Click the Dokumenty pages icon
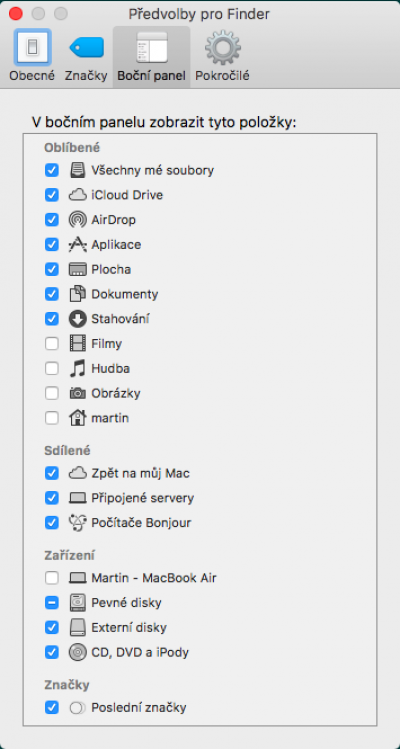Image resolution: width=400 pixels, height=749 pixels. pyautogui.click(x=77, y=294)
